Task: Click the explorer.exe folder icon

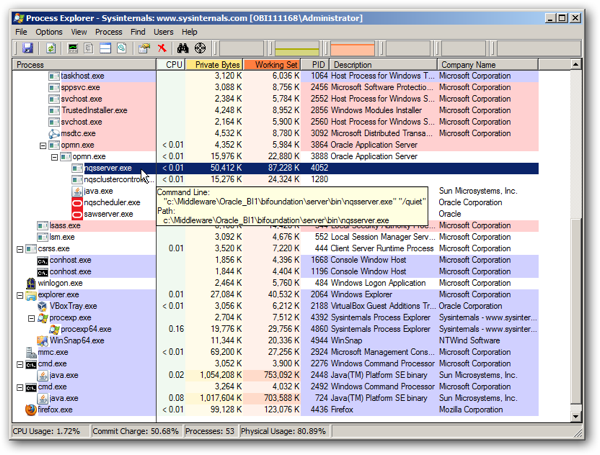Action: (x=31, y=295)
